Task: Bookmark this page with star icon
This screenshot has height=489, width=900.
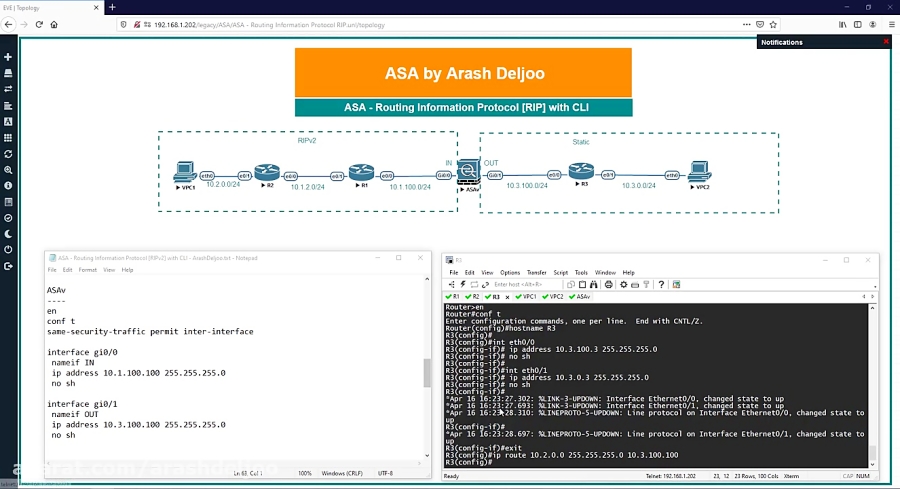Action: coord(773,25)
